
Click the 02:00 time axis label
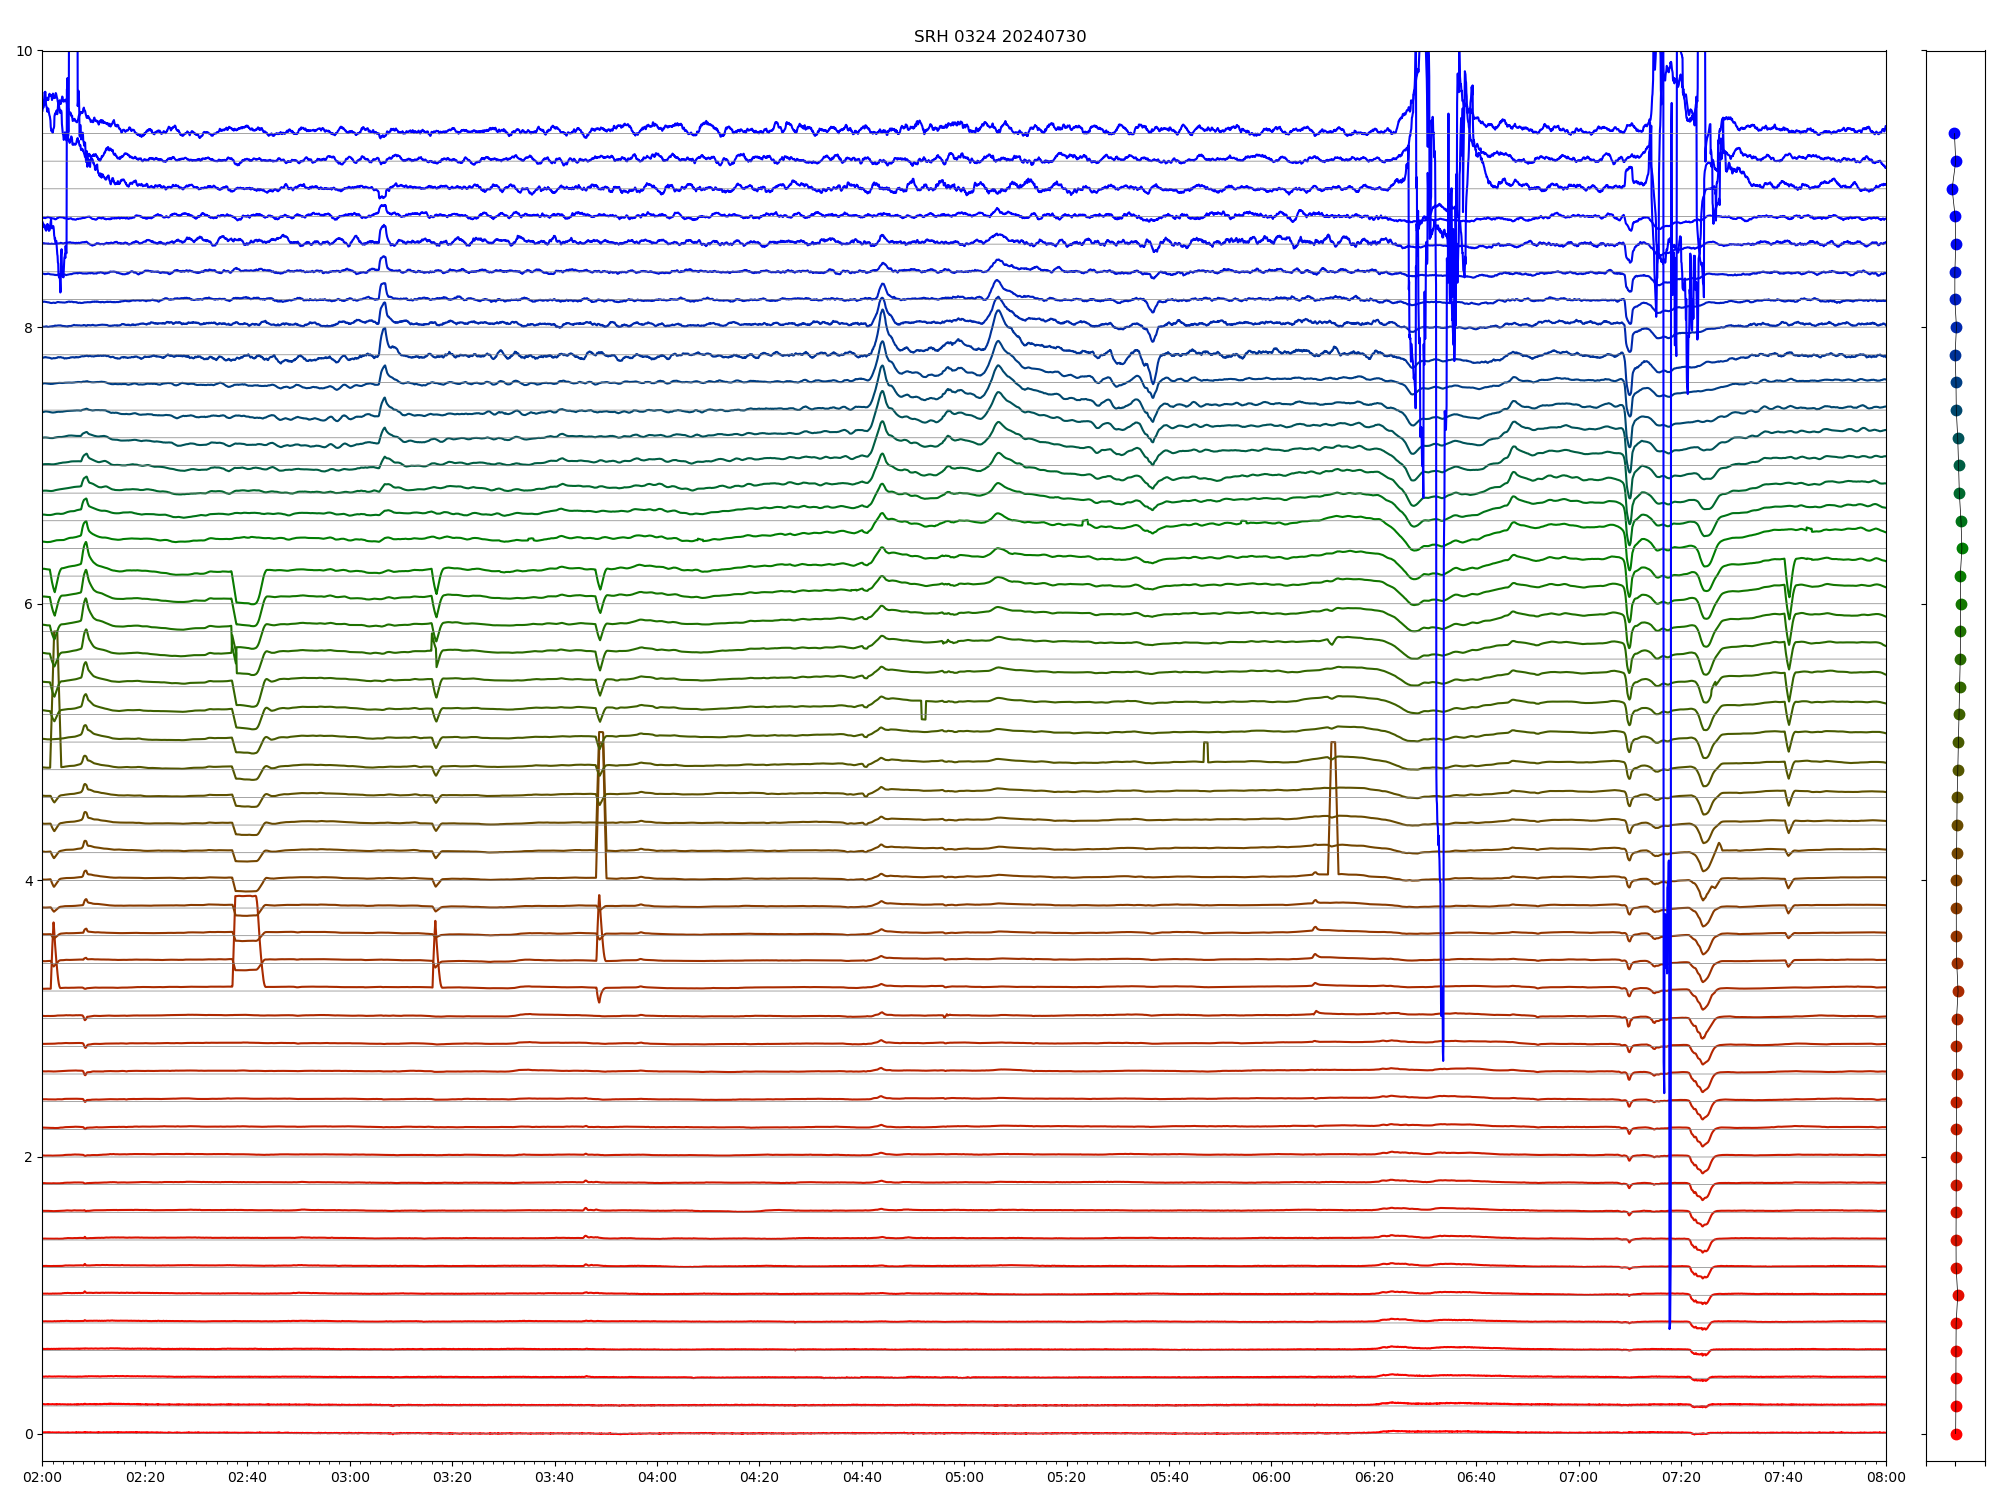point(42,1477)
